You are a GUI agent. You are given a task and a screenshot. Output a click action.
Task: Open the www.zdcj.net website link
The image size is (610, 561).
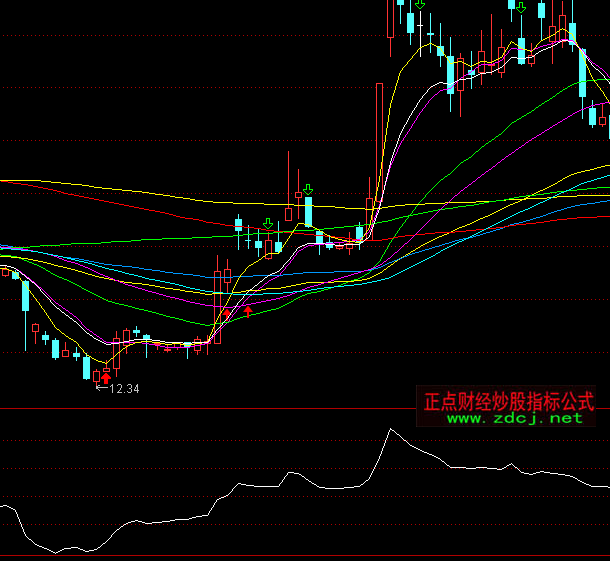514,418
